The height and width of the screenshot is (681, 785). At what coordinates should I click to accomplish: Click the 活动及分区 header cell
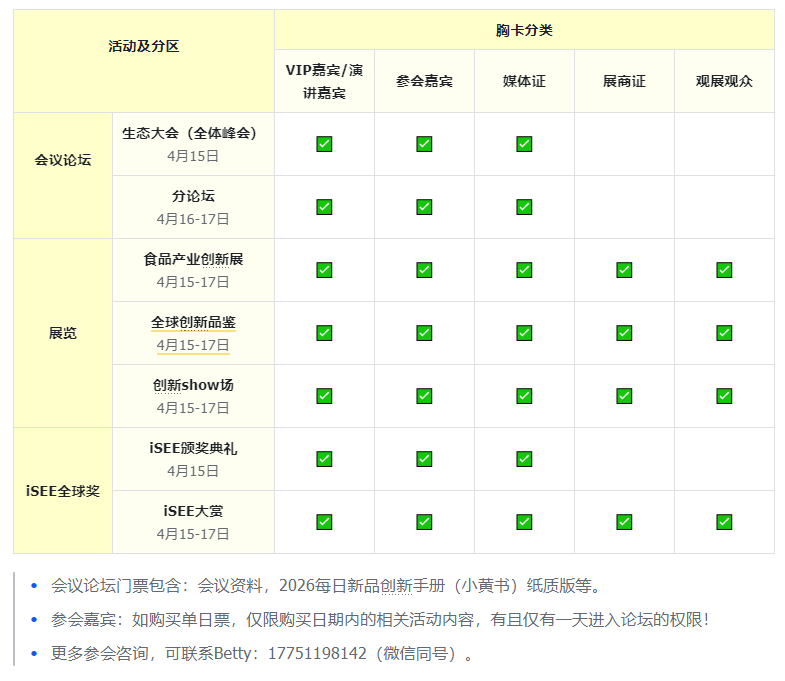(143, 46)
